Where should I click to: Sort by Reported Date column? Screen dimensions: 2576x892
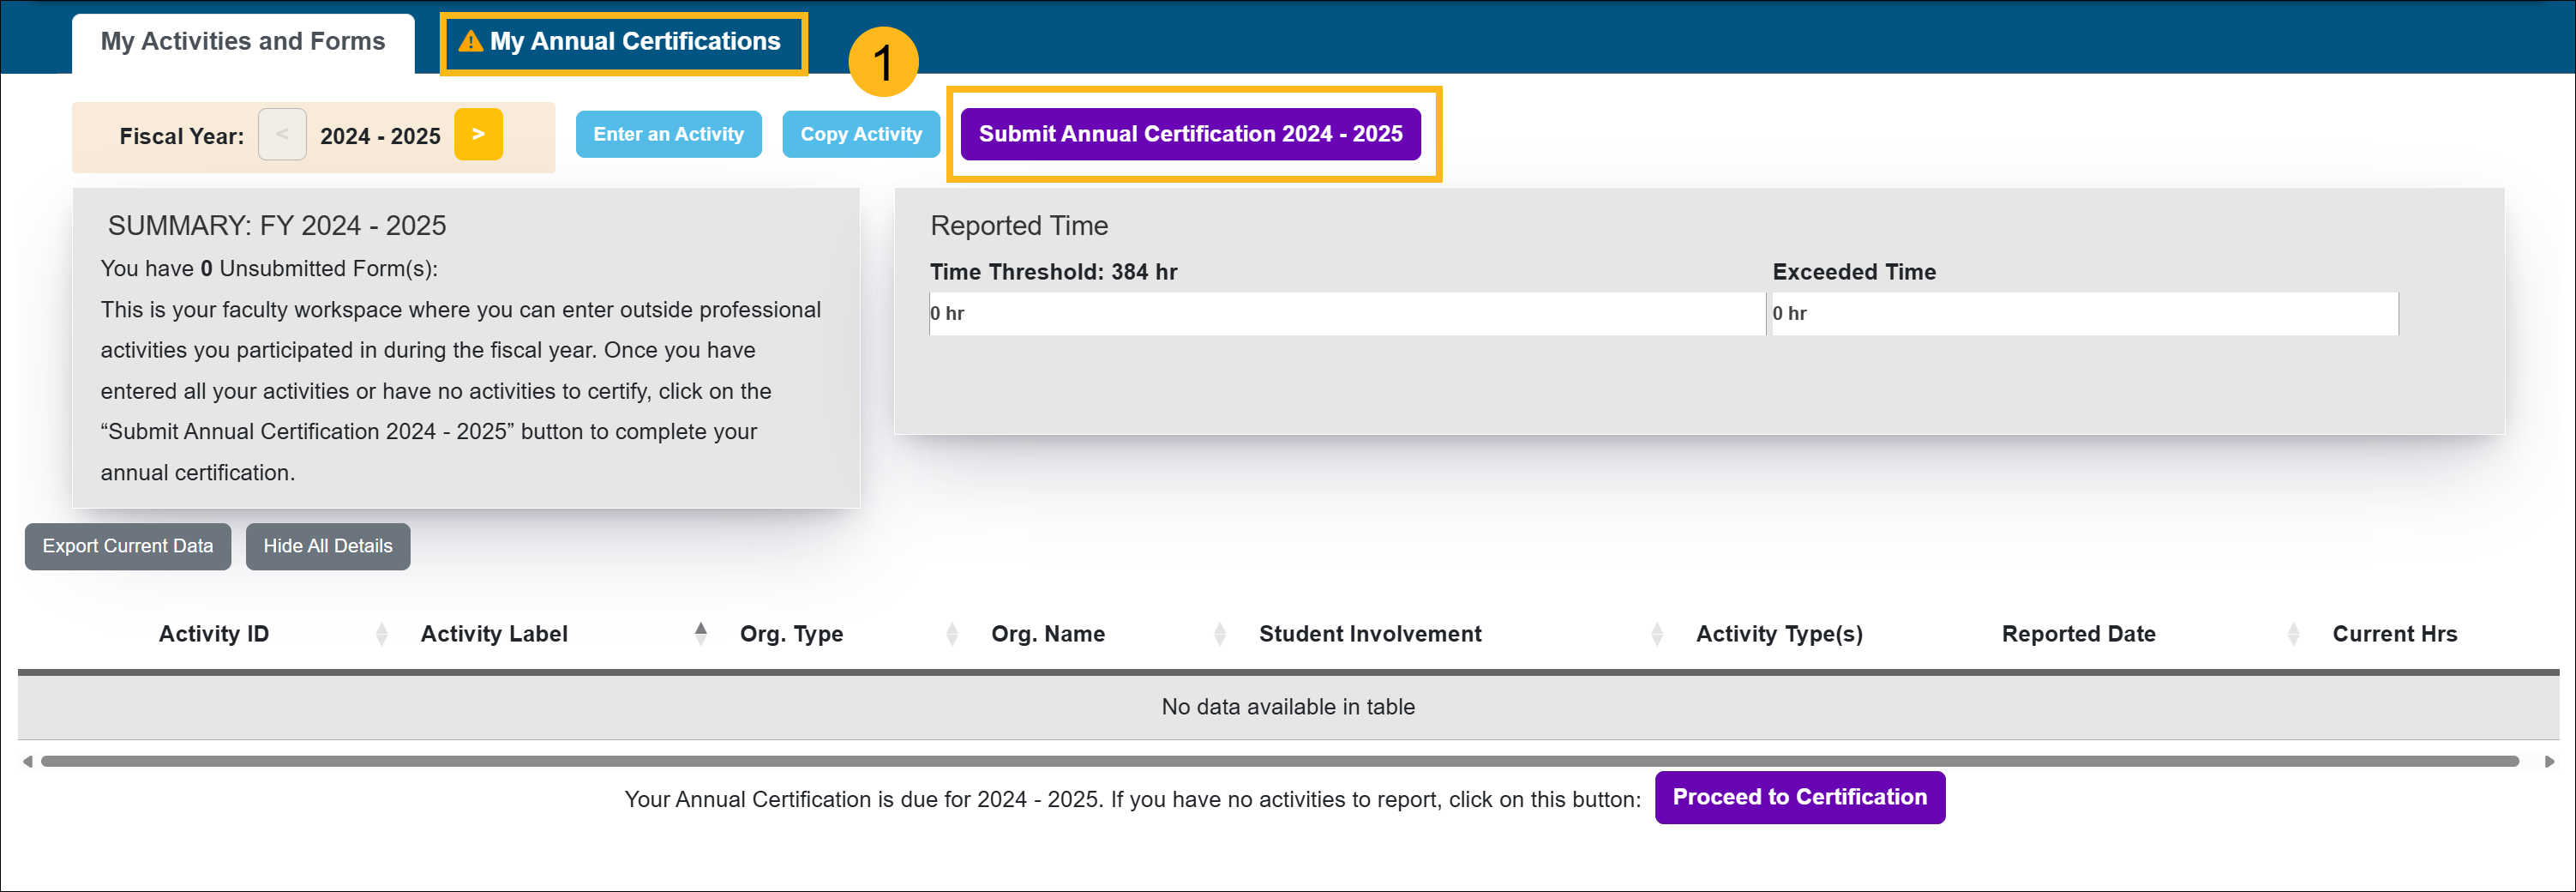(x=2077, y=634)
